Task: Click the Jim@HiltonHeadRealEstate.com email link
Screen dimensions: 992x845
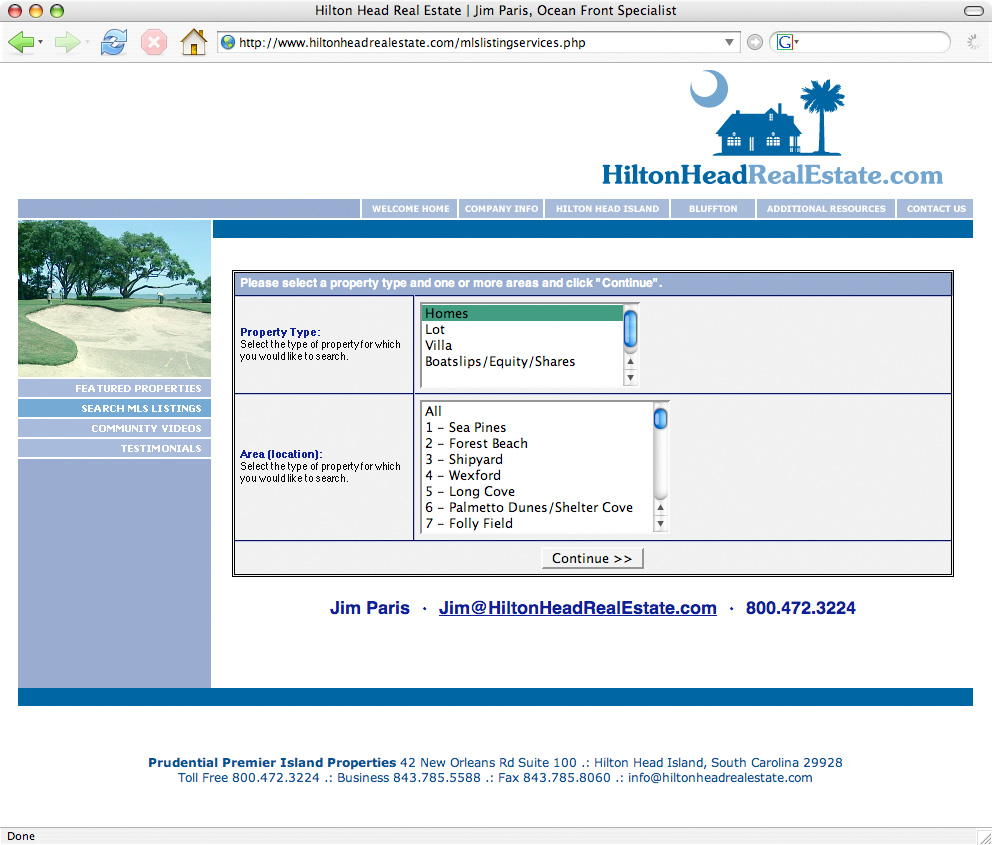Action: [578, 608]
